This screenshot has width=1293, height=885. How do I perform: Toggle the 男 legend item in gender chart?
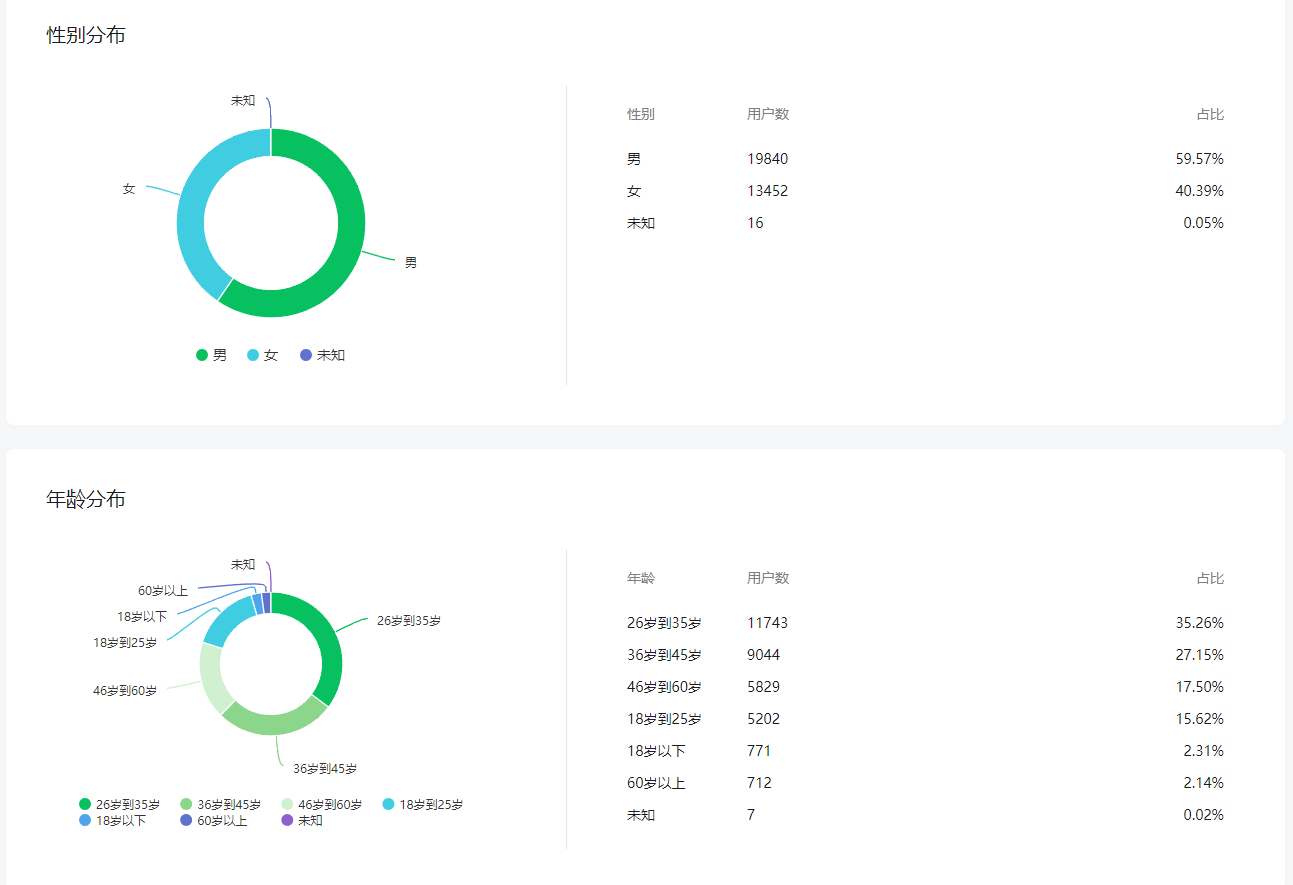(212, 355)
